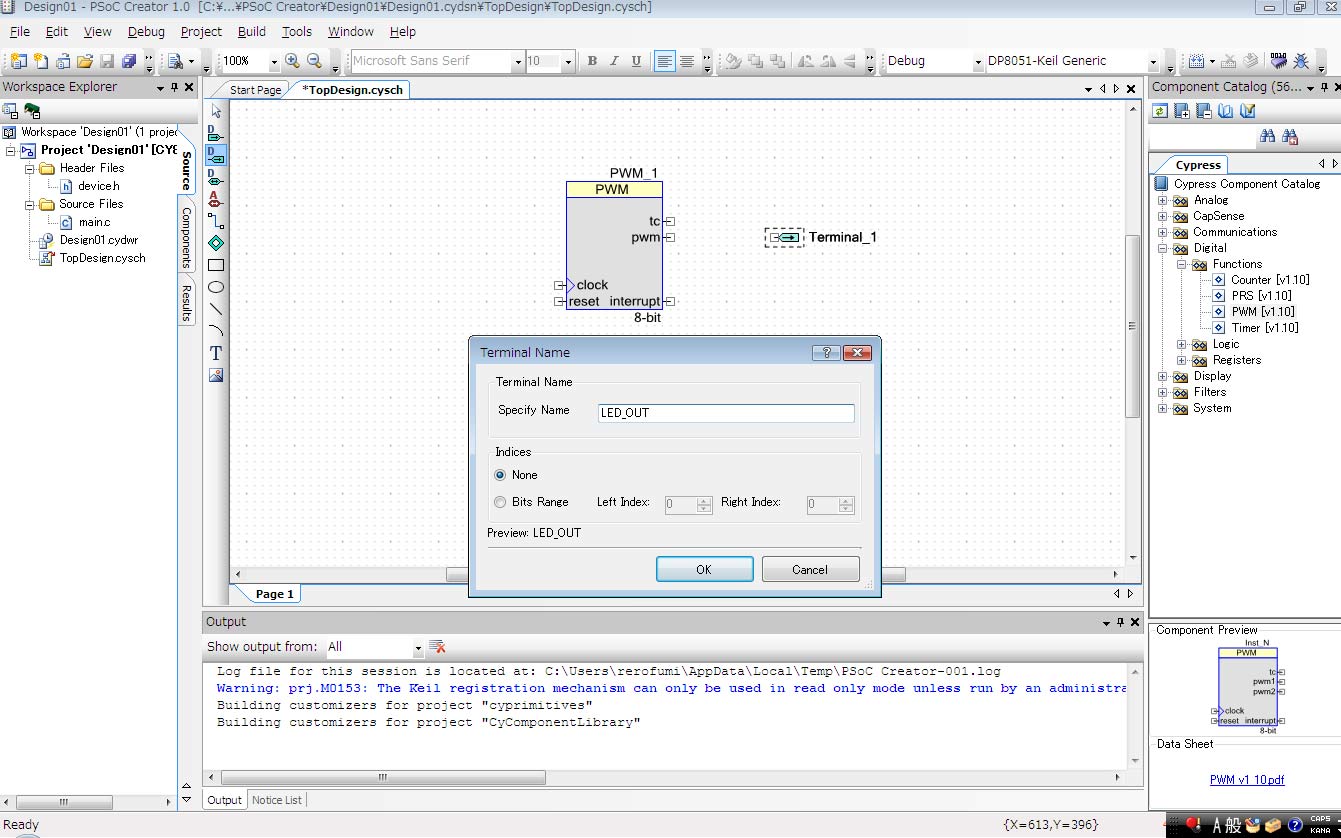Select the None indices radio button
Image resolution: width=1341 pixels, height=838 pixels.
pos(500,475)
